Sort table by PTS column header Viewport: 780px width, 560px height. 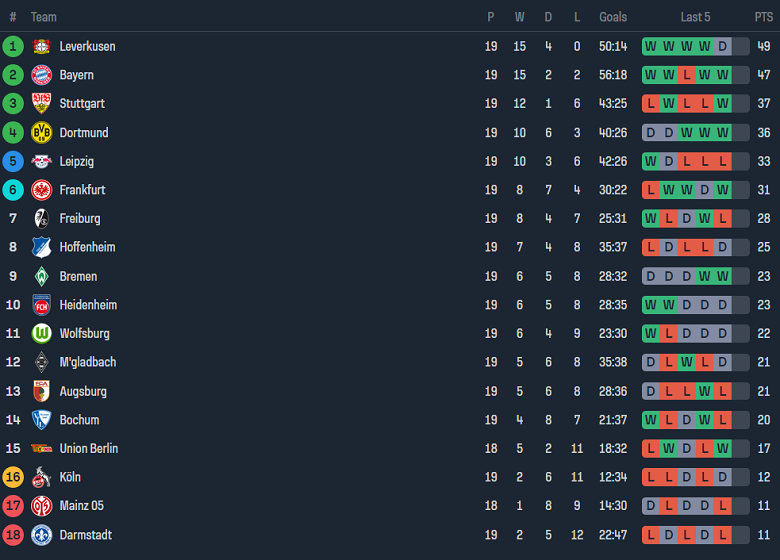764,17
